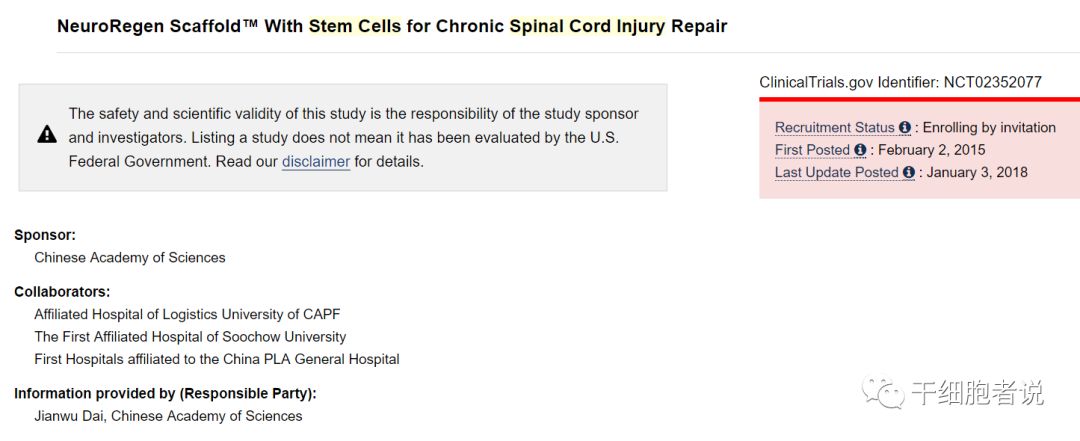Click info icon beside Last Update Posted
Viewport: 1080px width, 441px height.
(909, 172)
